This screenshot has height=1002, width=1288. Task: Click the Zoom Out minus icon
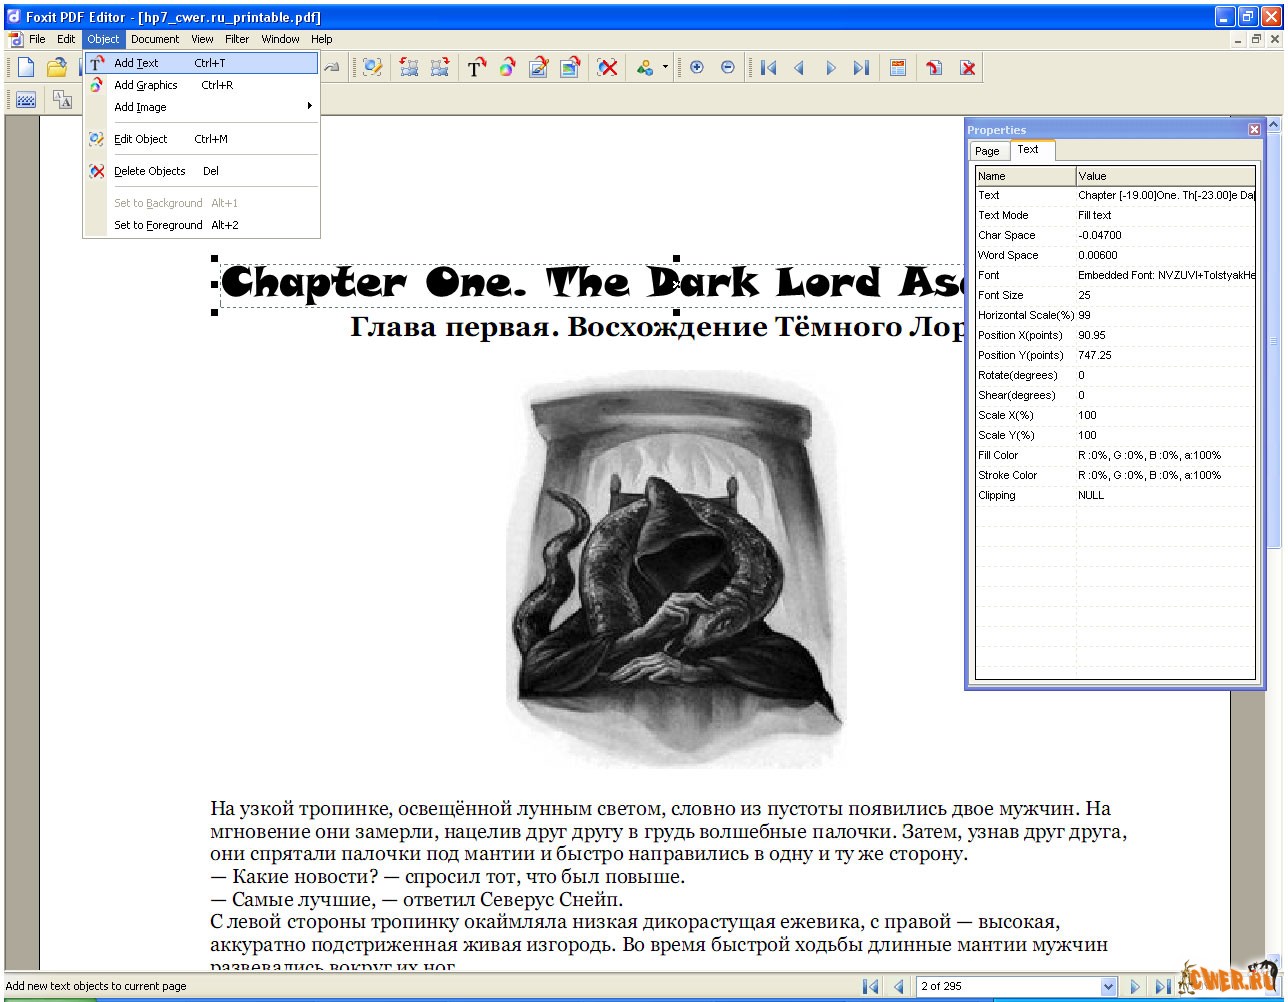728,67
